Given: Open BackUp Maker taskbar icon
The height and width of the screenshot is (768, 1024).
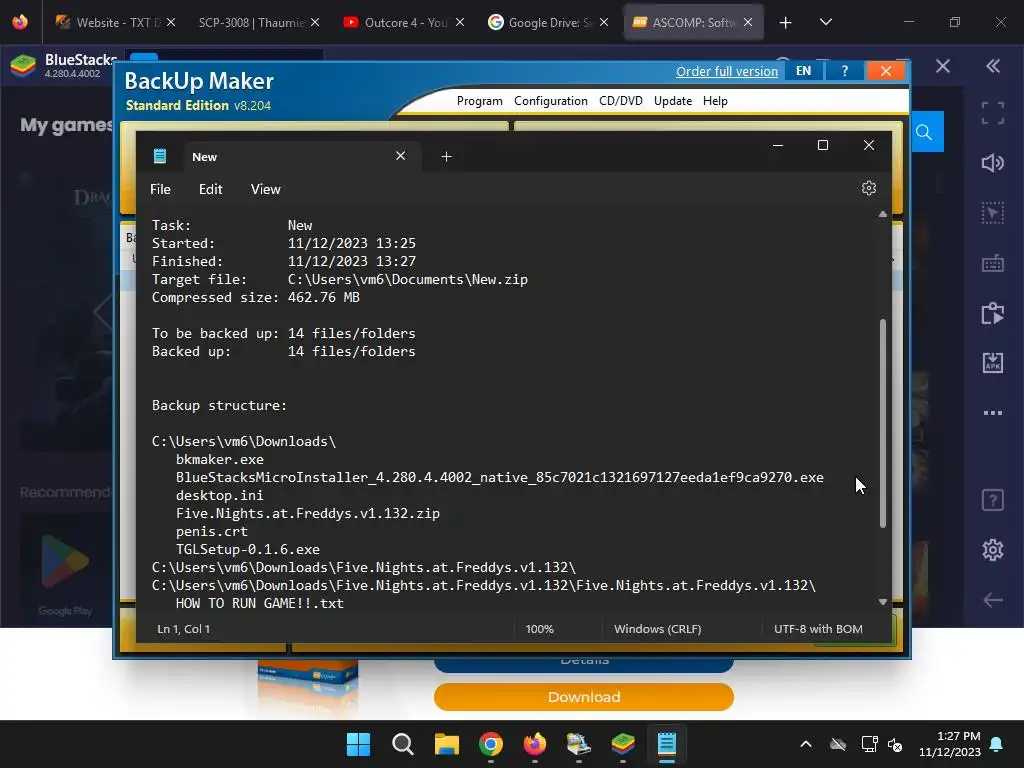Looking at the screenshot, I should [579, 744].
